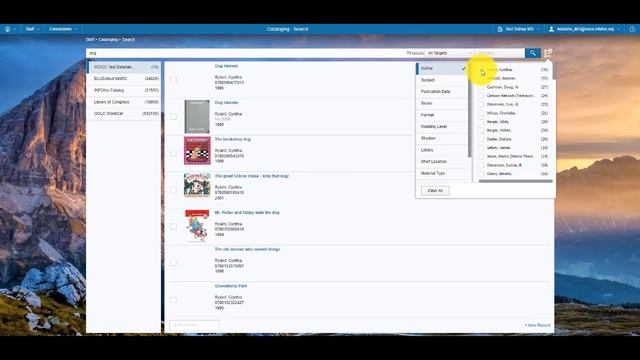Select checkbox for The great Gracie chase result
The width and height of the screenshot is (640, 360).
173,190
